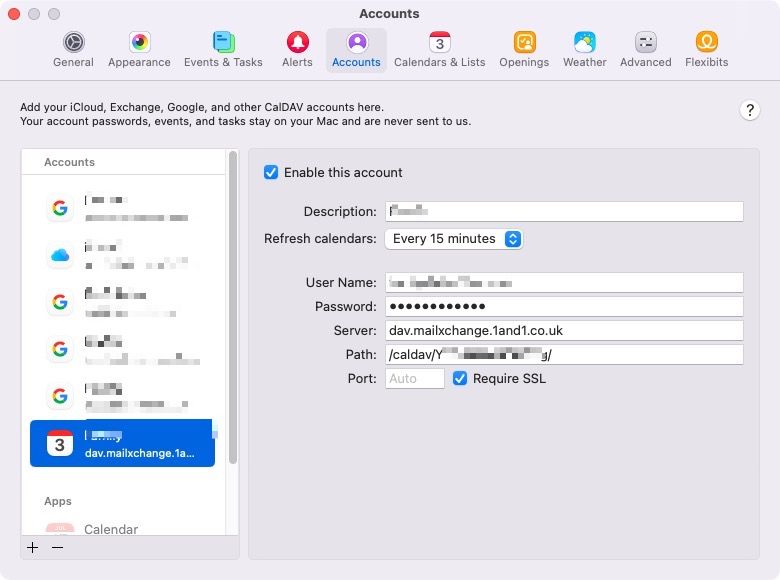Switch to the General tab label

point(74,62)
